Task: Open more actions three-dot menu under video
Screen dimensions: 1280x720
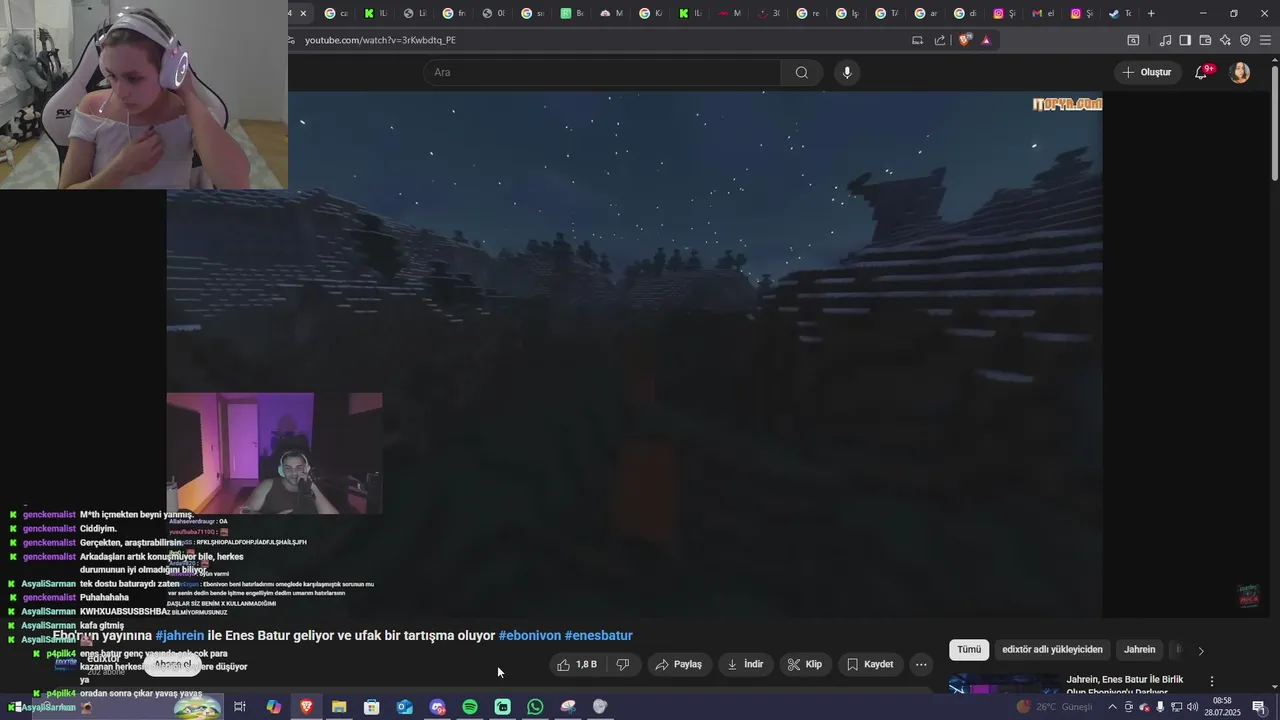Action: tap(921, 664)
